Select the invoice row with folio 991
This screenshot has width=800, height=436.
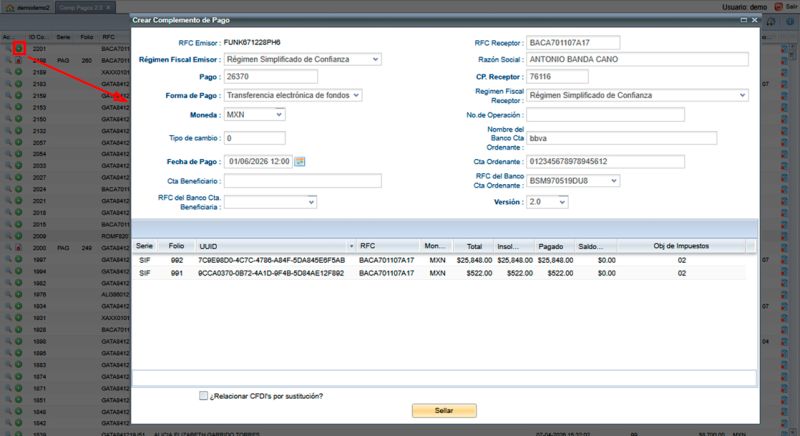(439, 273)
